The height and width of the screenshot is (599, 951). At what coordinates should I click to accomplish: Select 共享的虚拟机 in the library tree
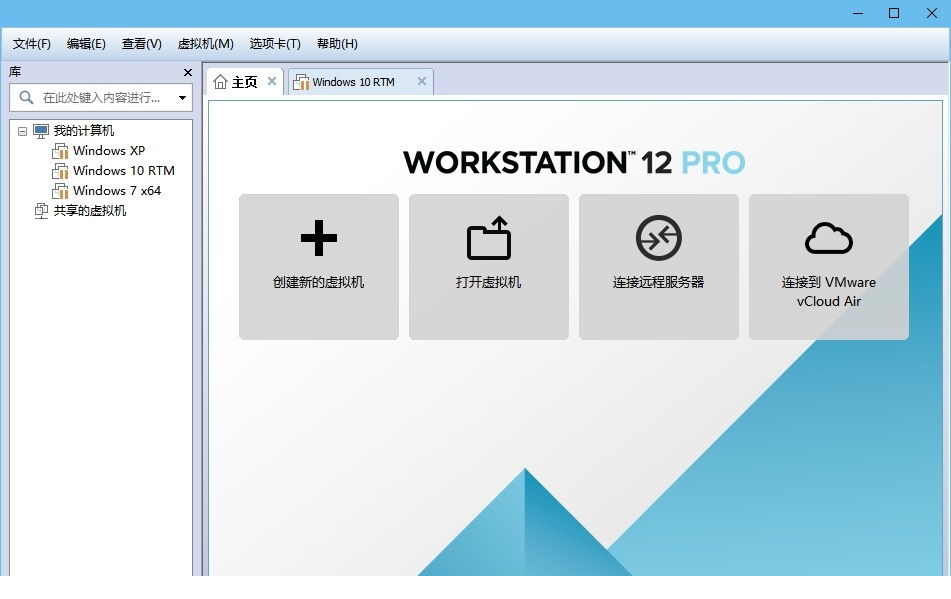(x=90, y=210)
